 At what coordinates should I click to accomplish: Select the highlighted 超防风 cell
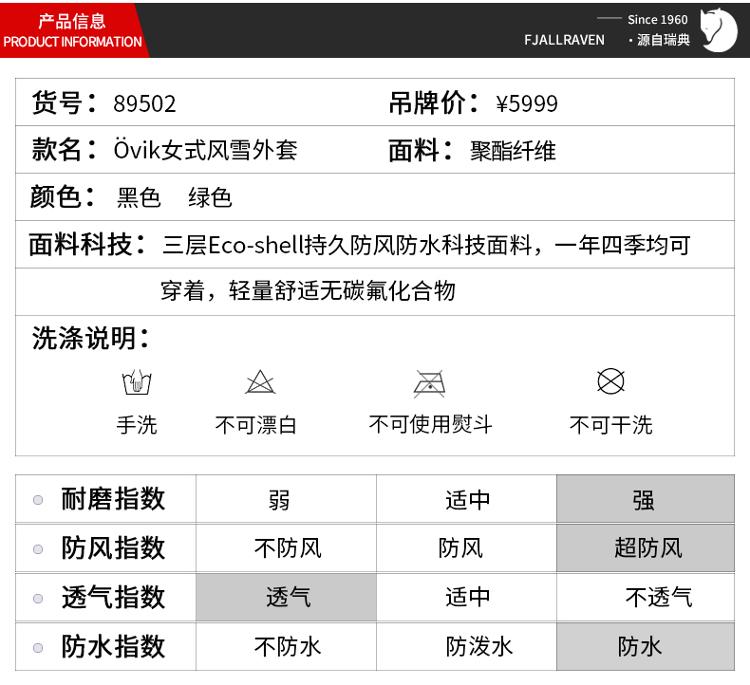pyautogui.click(x=645, y=548)
